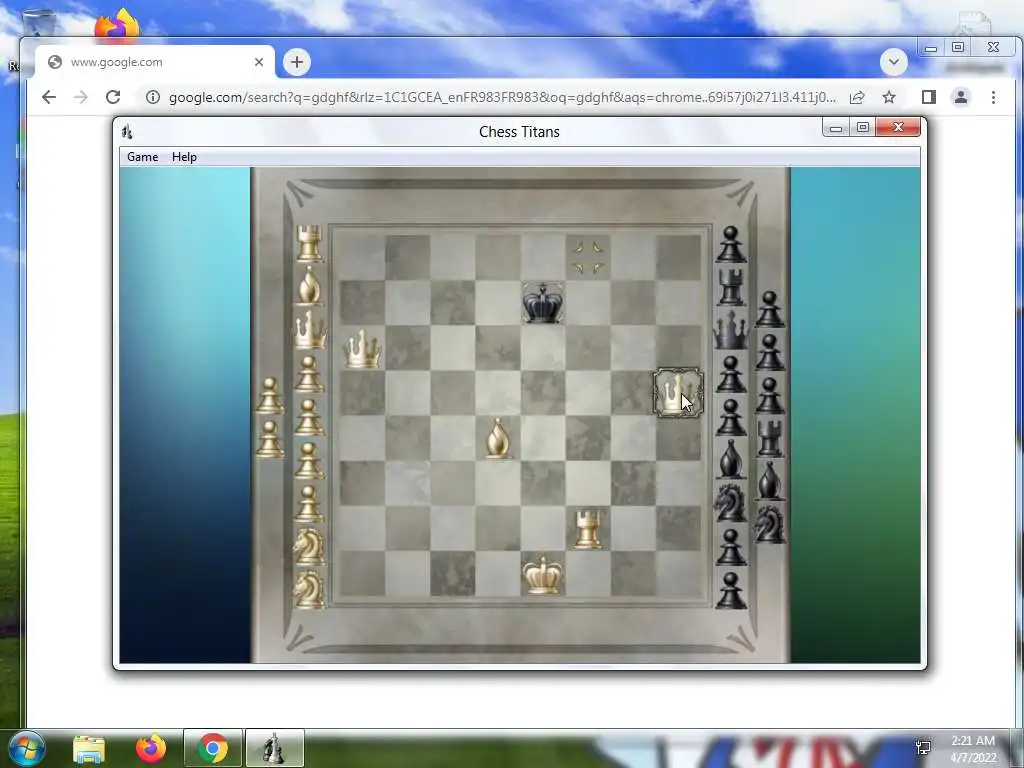
Task: Open File Explorer from the taskbar
Action: click(89, 748)
